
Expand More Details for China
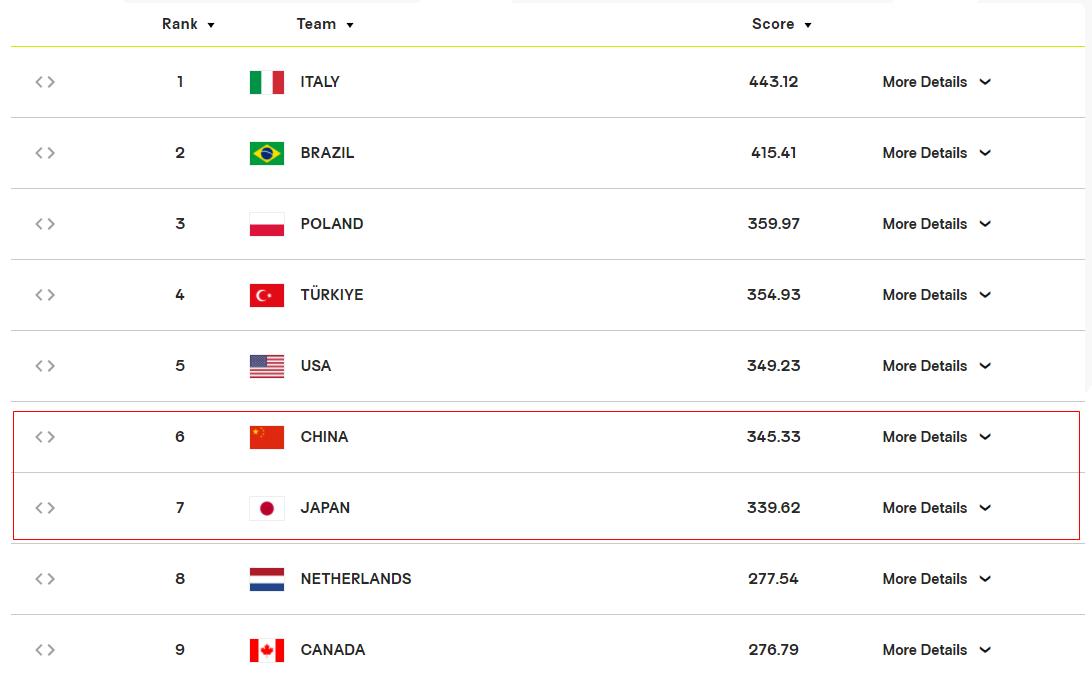pos(937,437)
